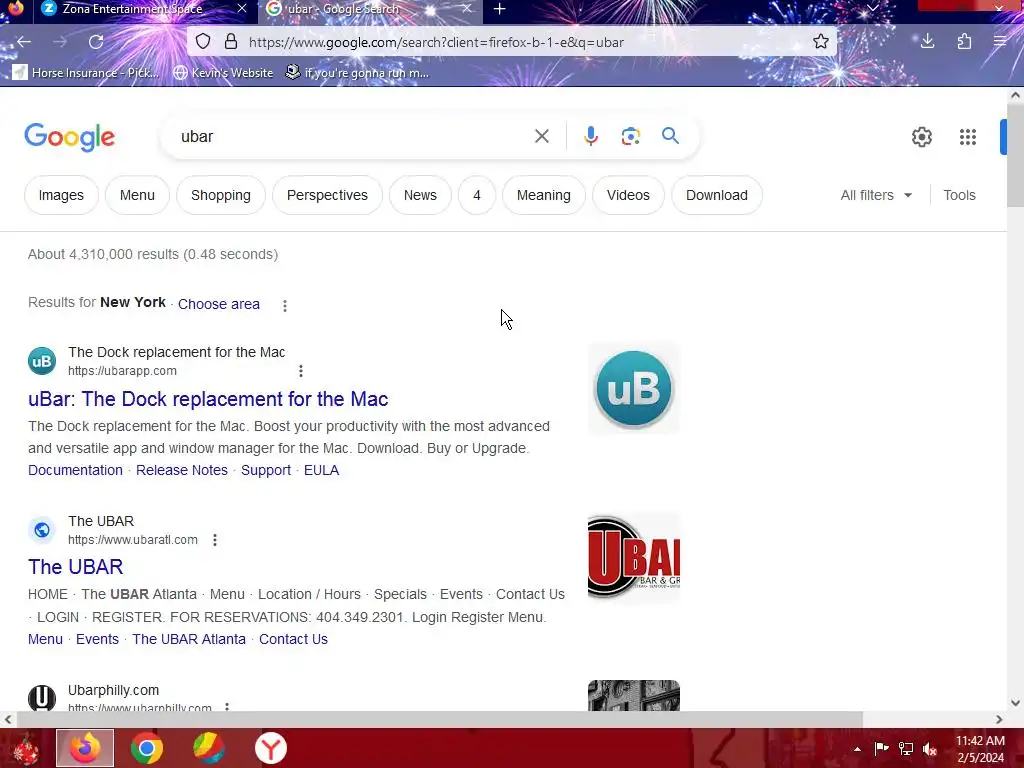Select the Perspectives filter chip
Screen dimensions: 1024x768
click(327, 195)
